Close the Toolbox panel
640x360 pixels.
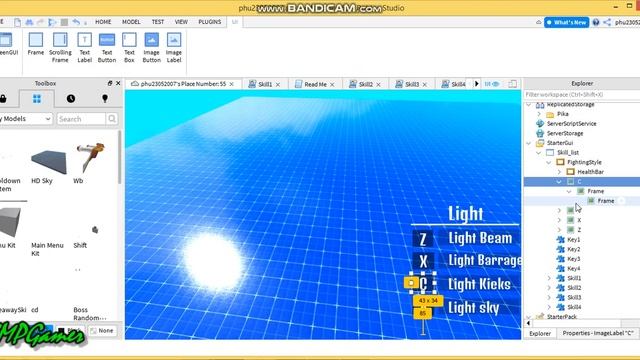pyautogui.click(x=118, y=83)
